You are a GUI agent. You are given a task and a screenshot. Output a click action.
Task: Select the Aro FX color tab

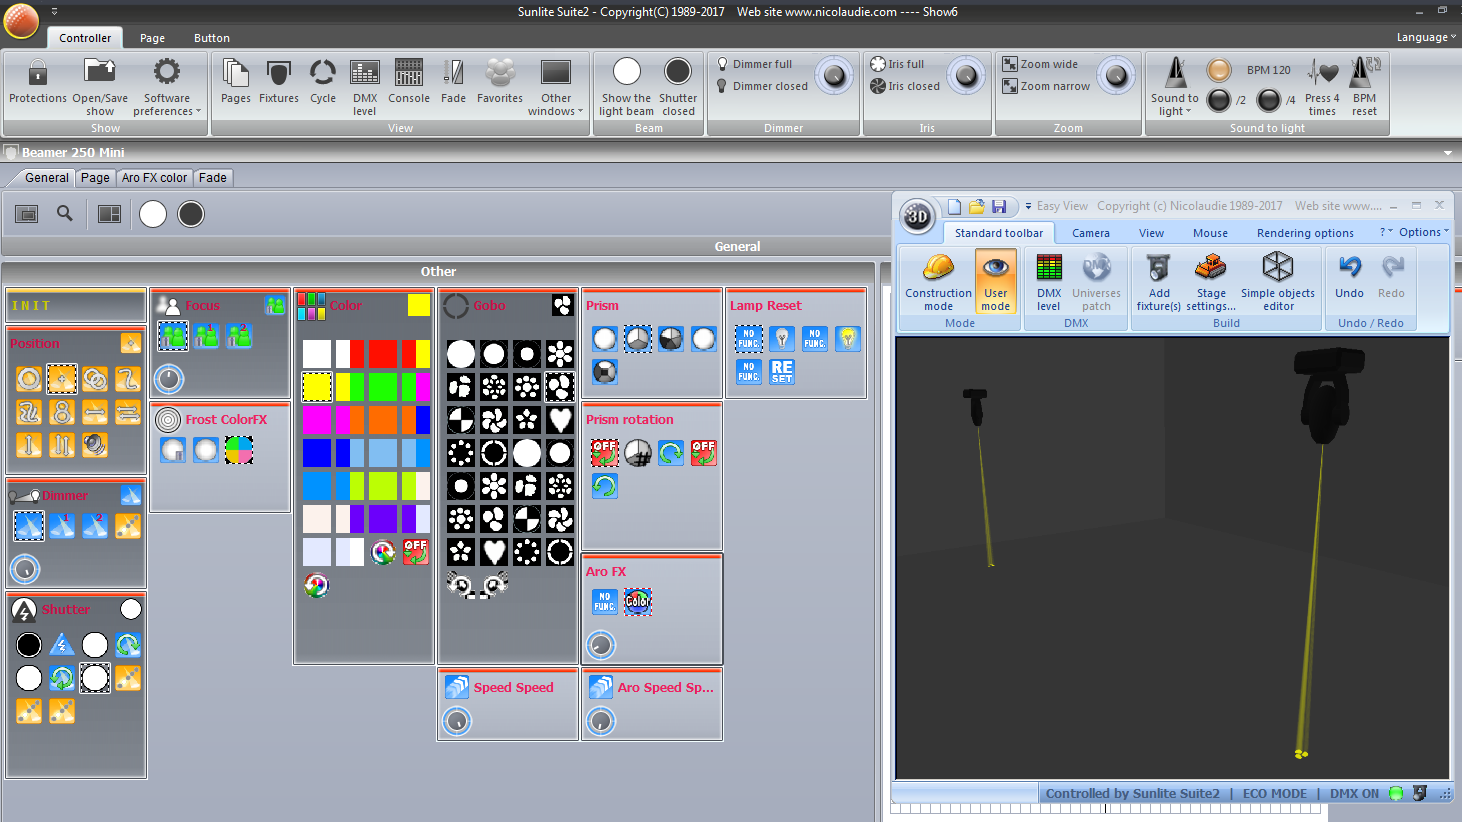154,178
